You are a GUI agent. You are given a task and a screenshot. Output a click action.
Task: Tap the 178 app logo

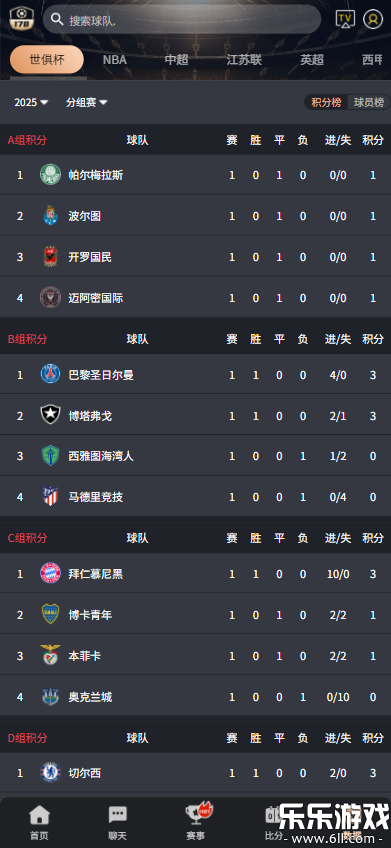pyautogui.click(x=22, y=19)
